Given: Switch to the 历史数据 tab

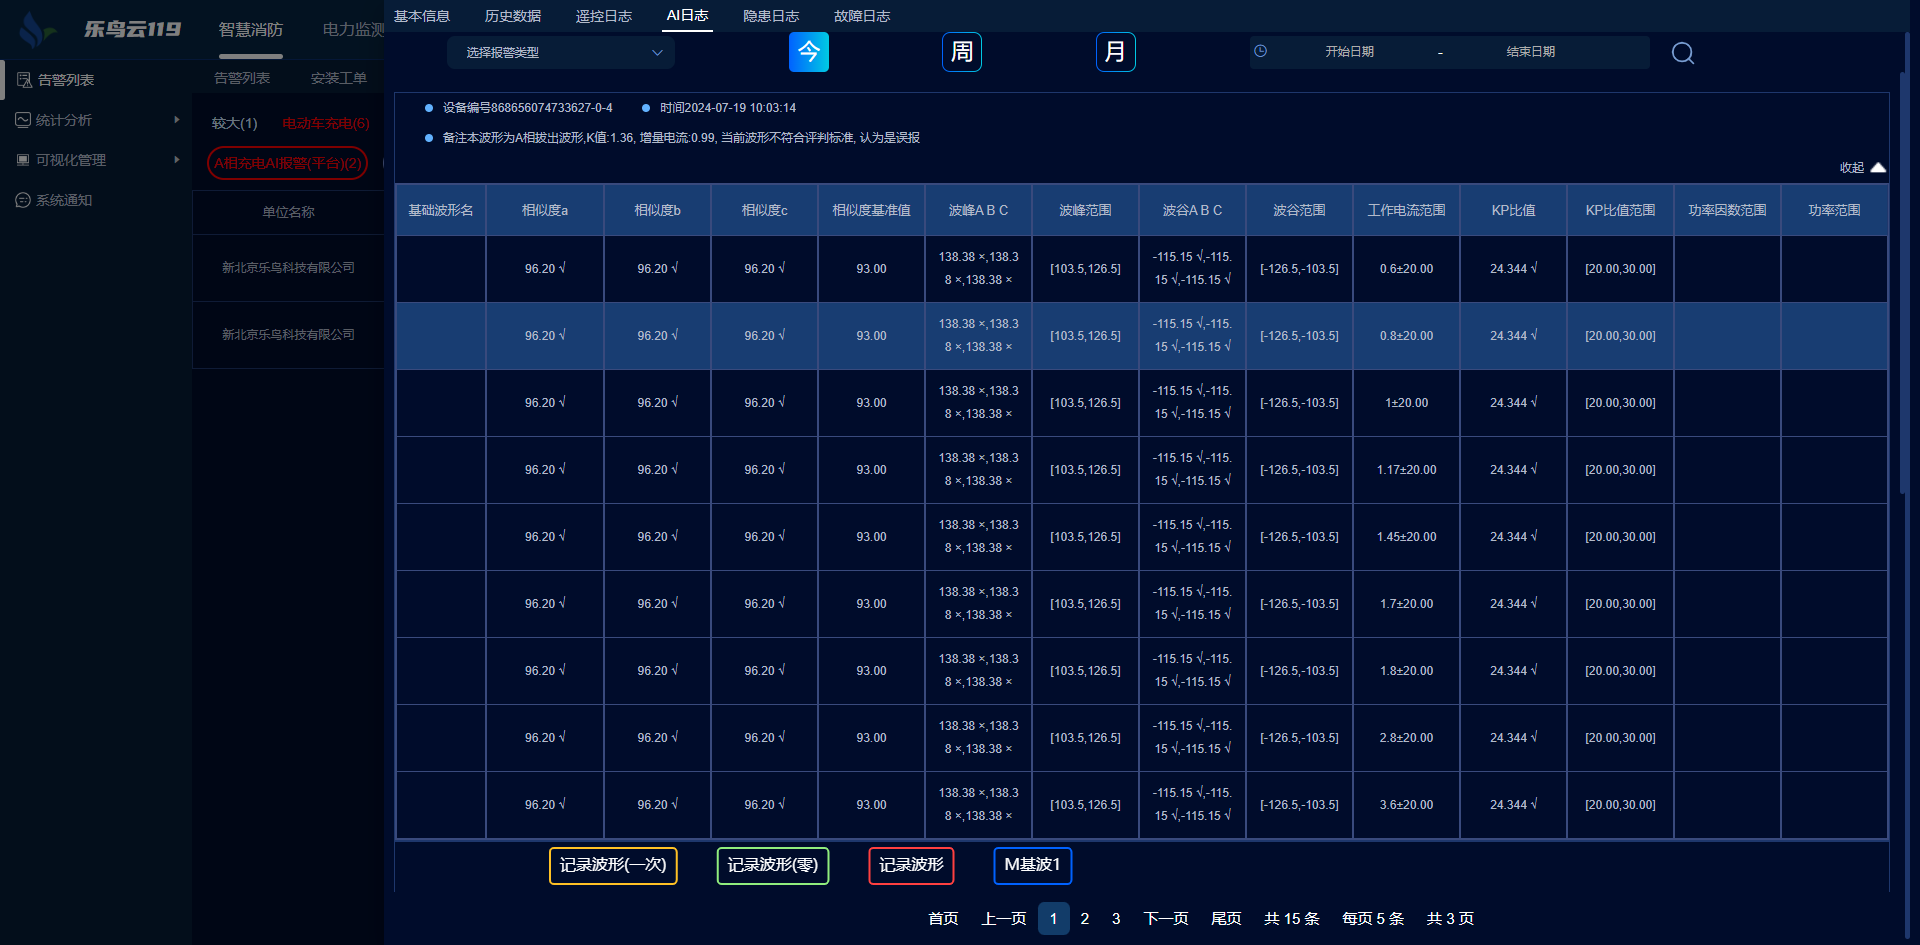Looking at the screenshot, I should [513, 16].
